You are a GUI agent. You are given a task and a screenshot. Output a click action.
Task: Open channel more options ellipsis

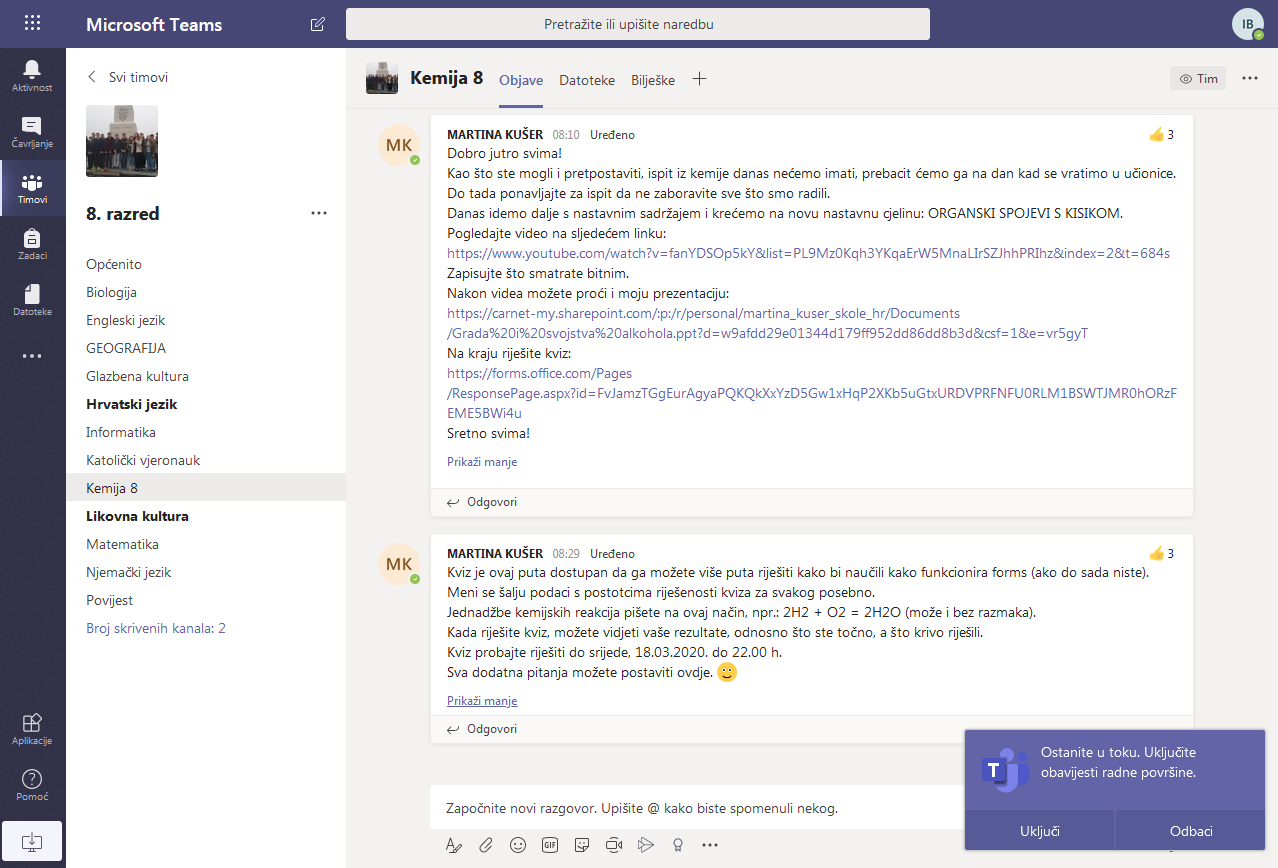tap(1250, 78)
